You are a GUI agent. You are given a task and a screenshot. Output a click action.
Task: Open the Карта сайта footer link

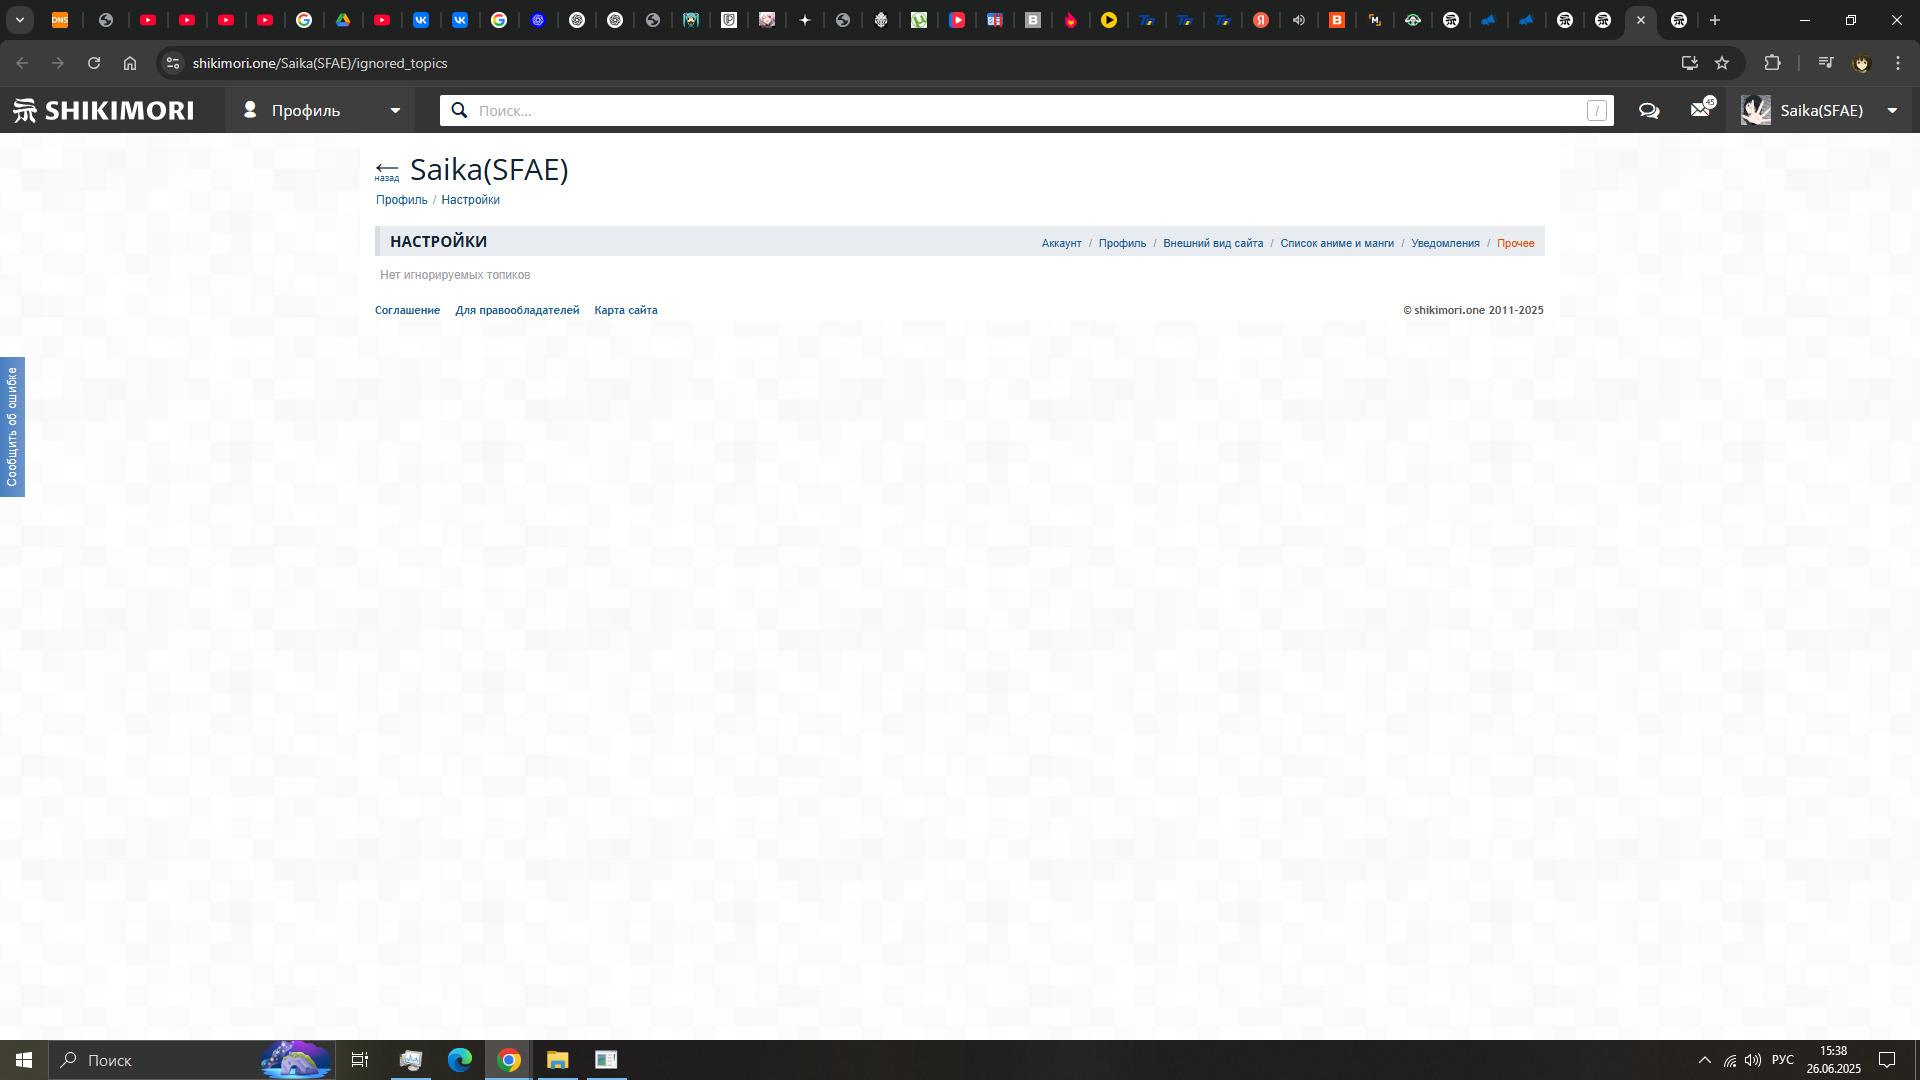click(x=625, y=310)
